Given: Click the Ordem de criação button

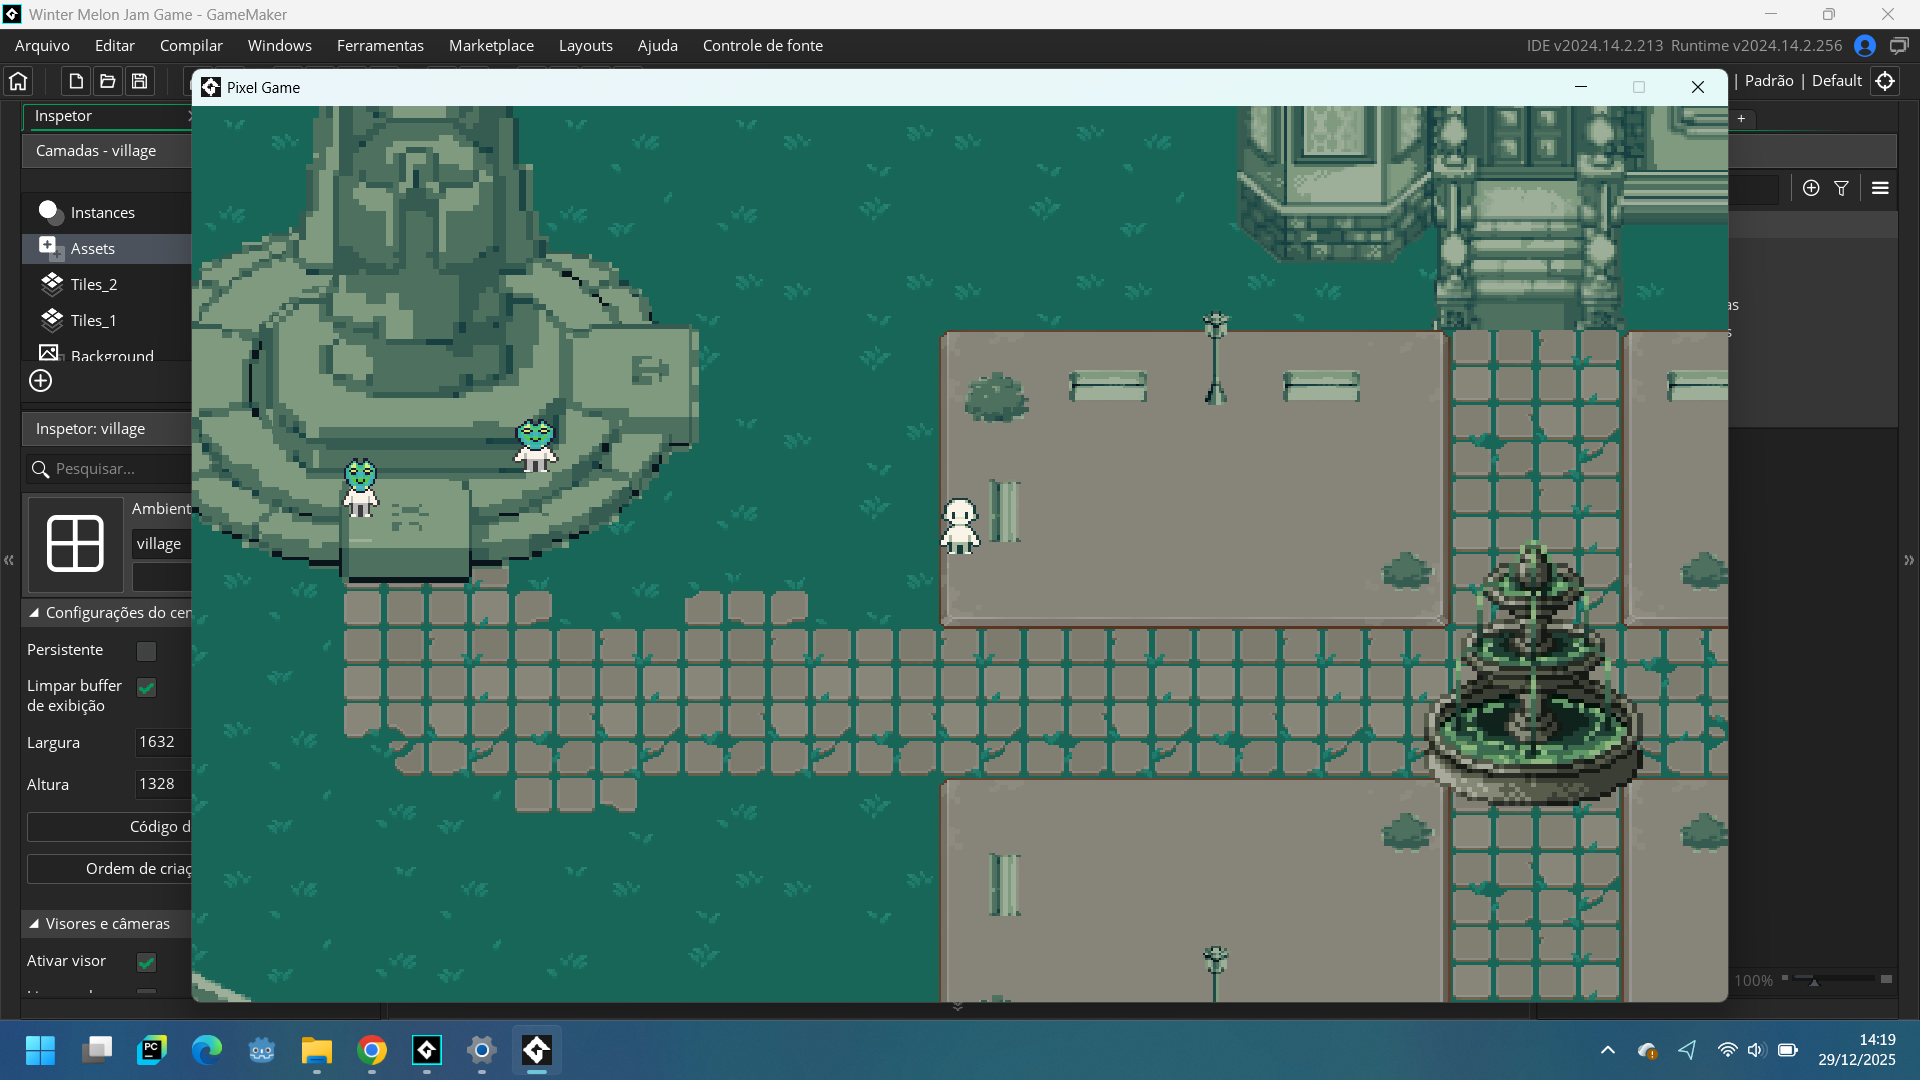Looking at the screenshot, I should [110, 869].
